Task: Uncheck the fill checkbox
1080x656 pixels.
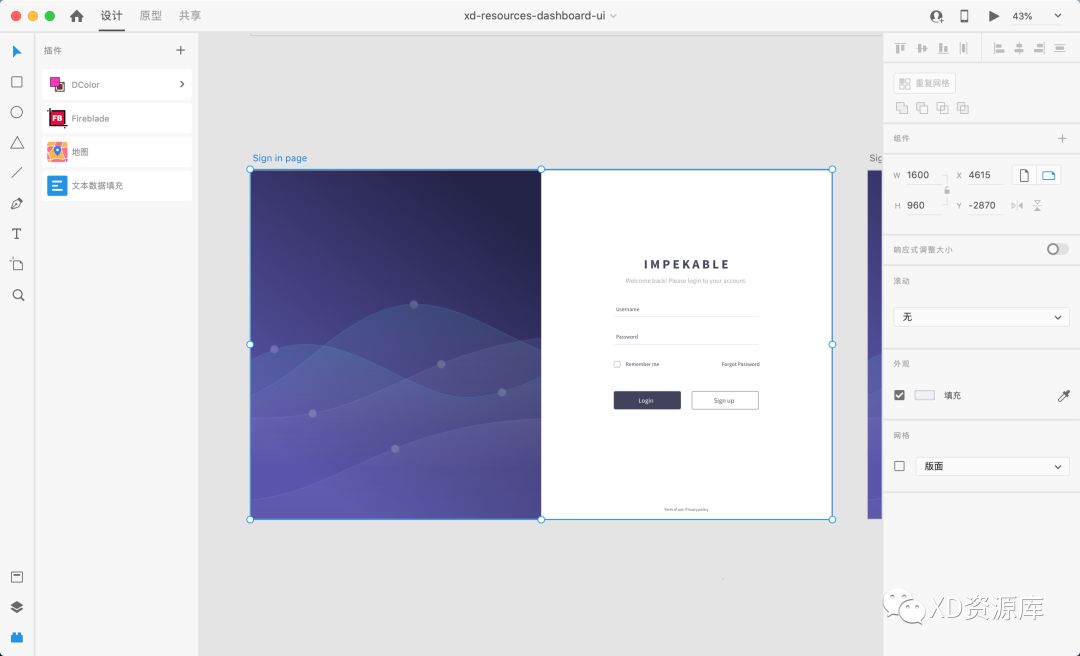Action: click(900, 396)
